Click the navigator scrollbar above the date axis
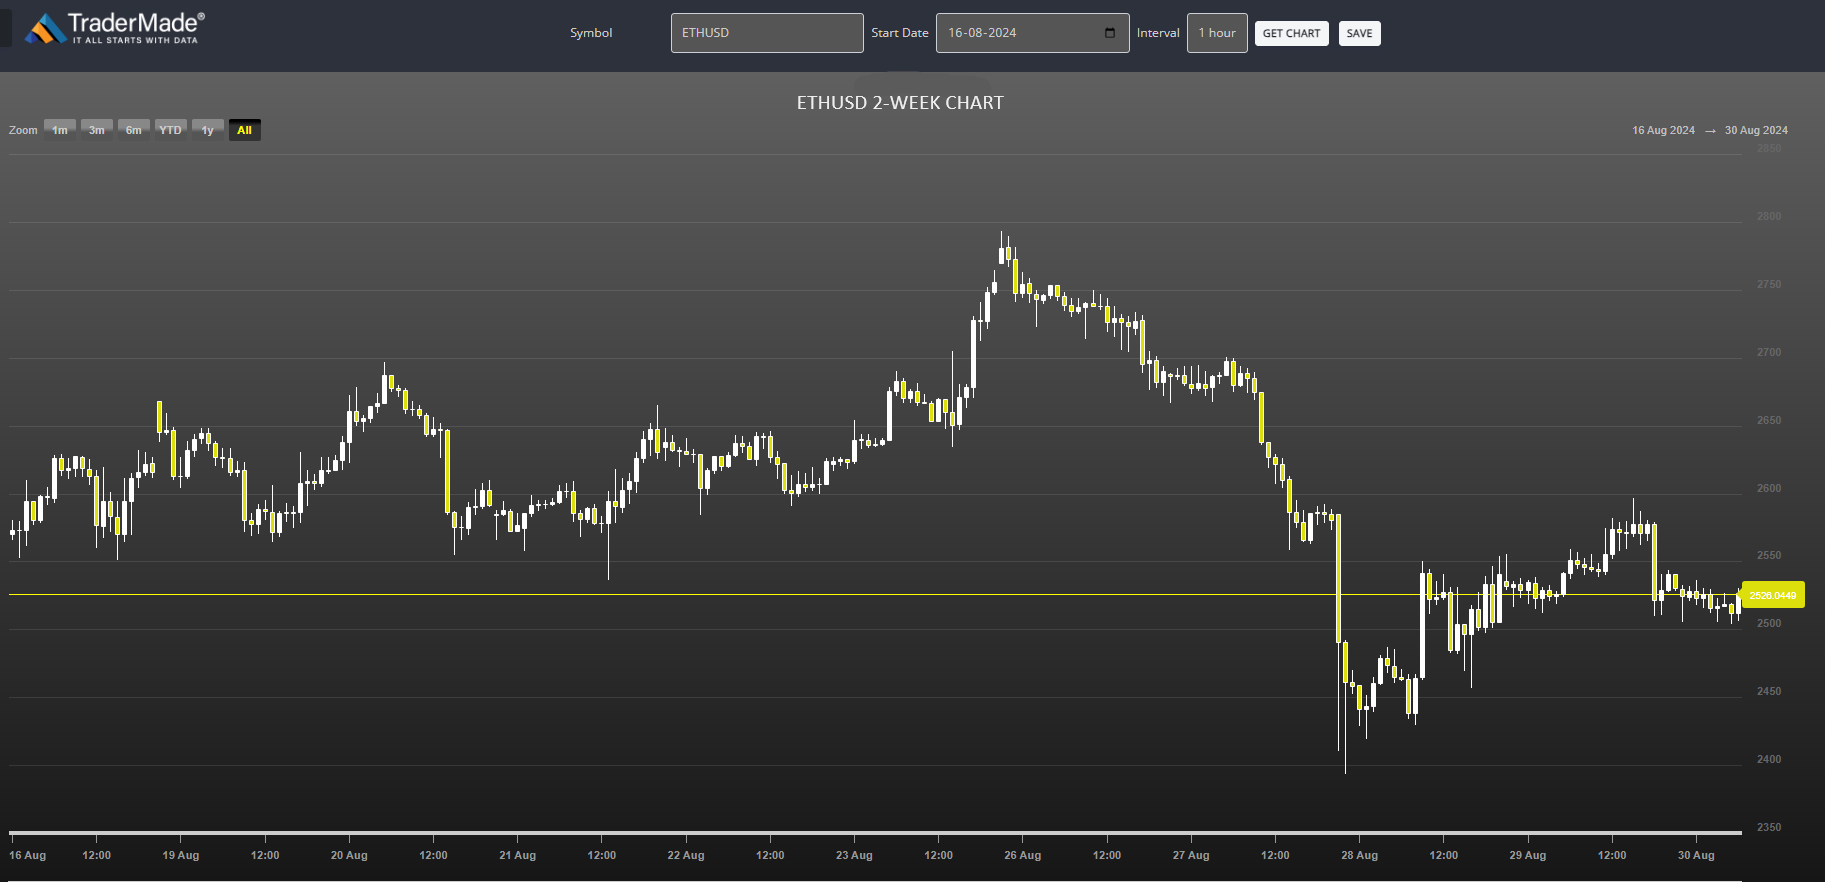Image resolution: width=1825 pixels, height=882 pixels. pos(875,832)
